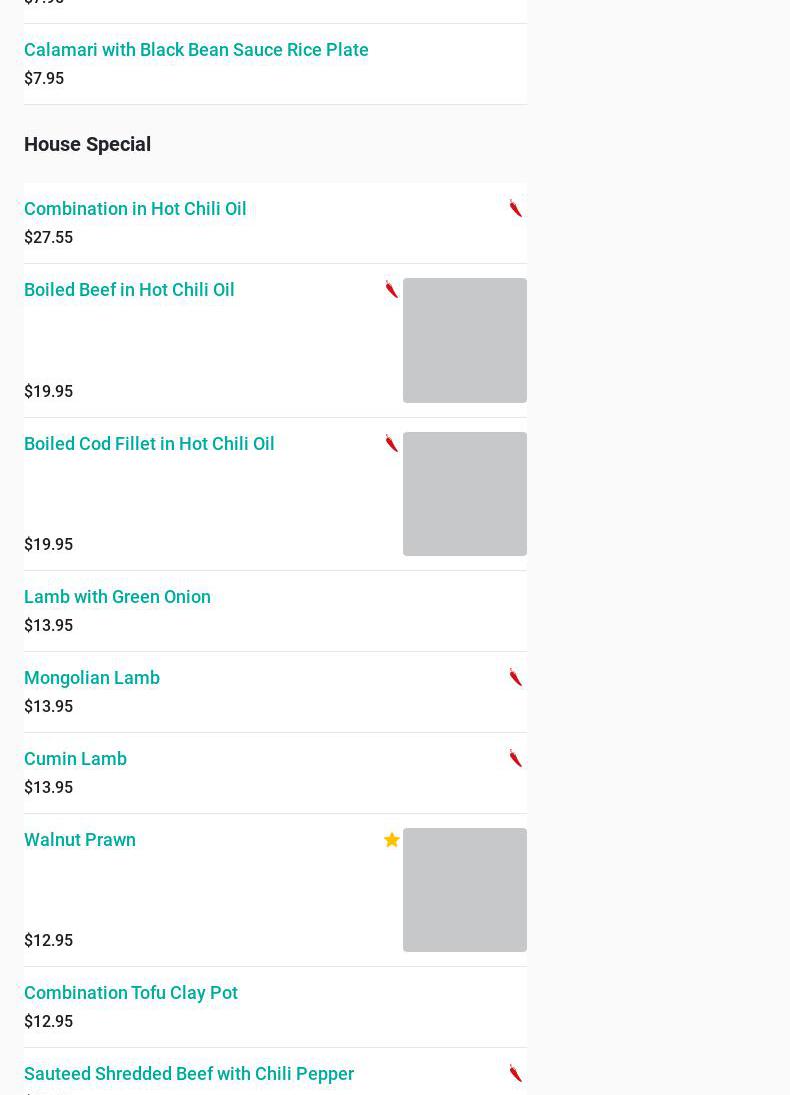Select Boiled Beef in Hot Chili Oil
The height and width of the screenshot is (1095, 790).
129,290
